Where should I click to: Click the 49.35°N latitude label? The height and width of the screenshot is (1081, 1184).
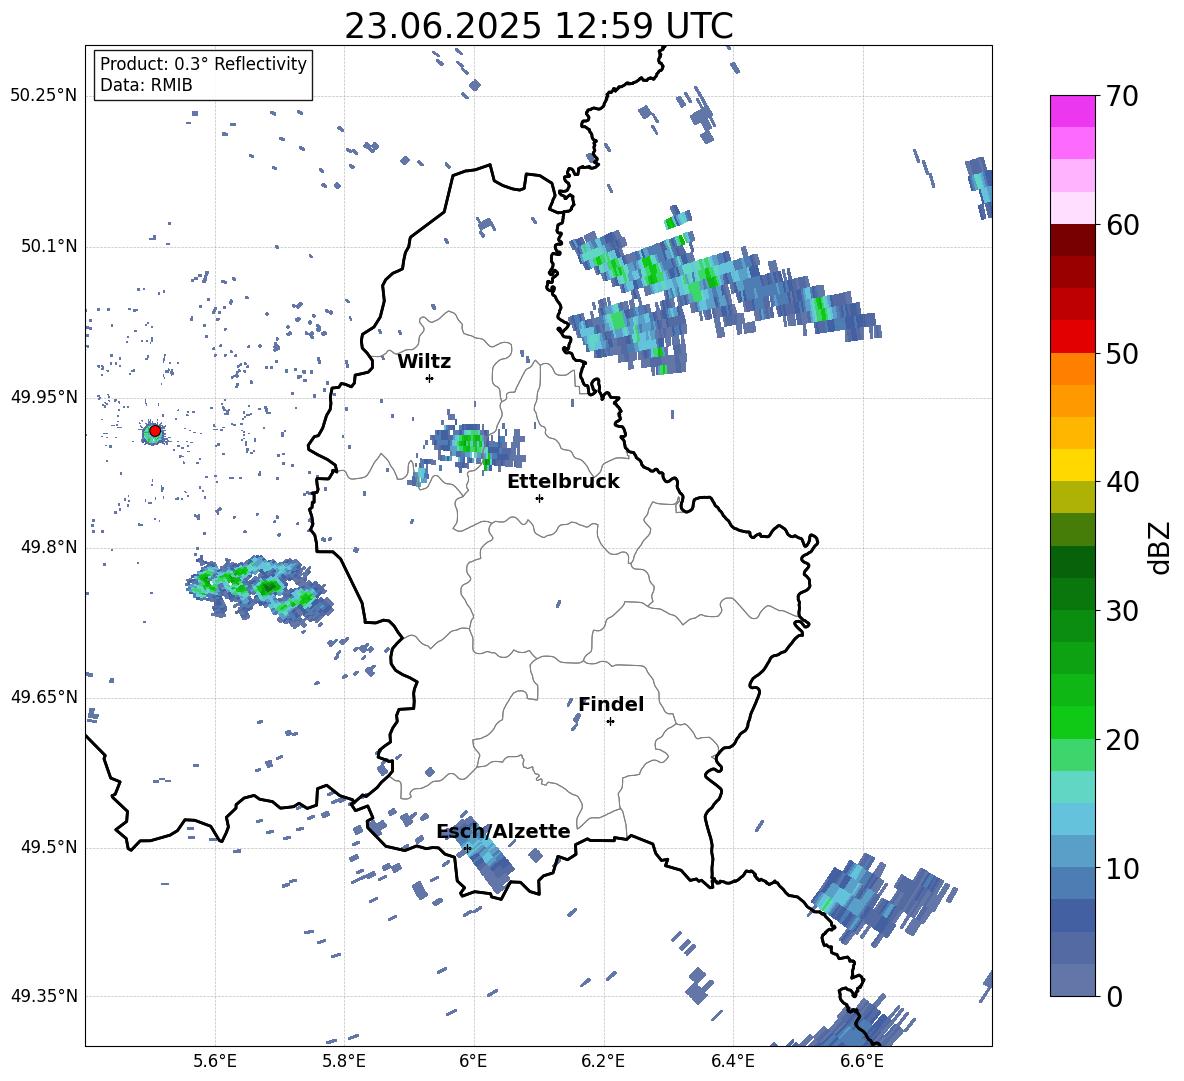pyautogui.click(x=43, y=996)
